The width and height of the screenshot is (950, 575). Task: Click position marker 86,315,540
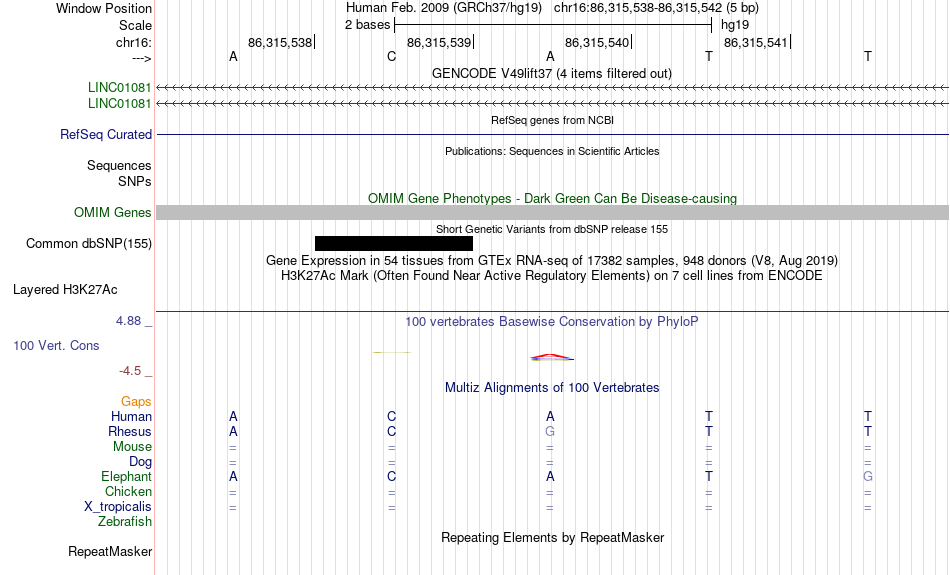pyautogui.click(x=598, y=42)
